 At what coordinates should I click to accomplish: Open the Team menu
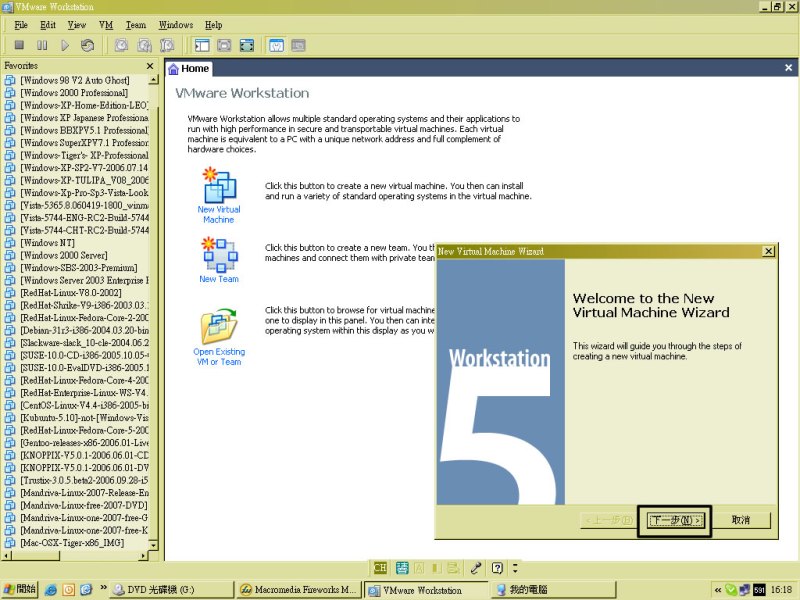click(136, 25)
